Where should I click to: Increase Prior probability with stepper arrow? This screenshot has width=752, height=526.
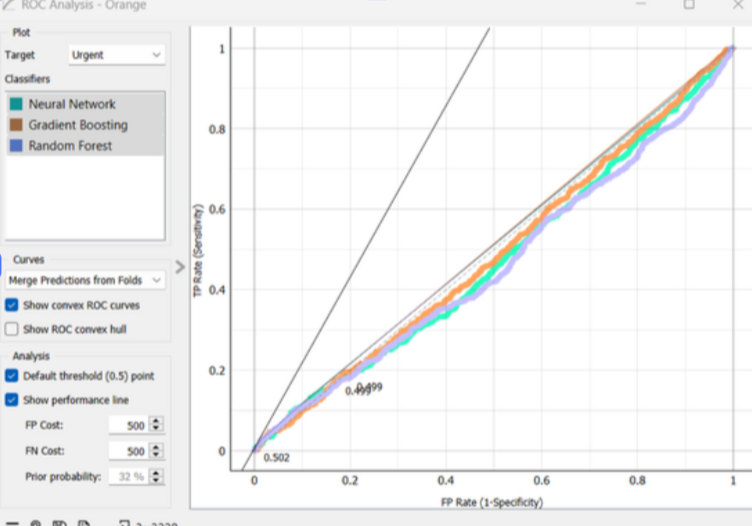pos(156,472)
